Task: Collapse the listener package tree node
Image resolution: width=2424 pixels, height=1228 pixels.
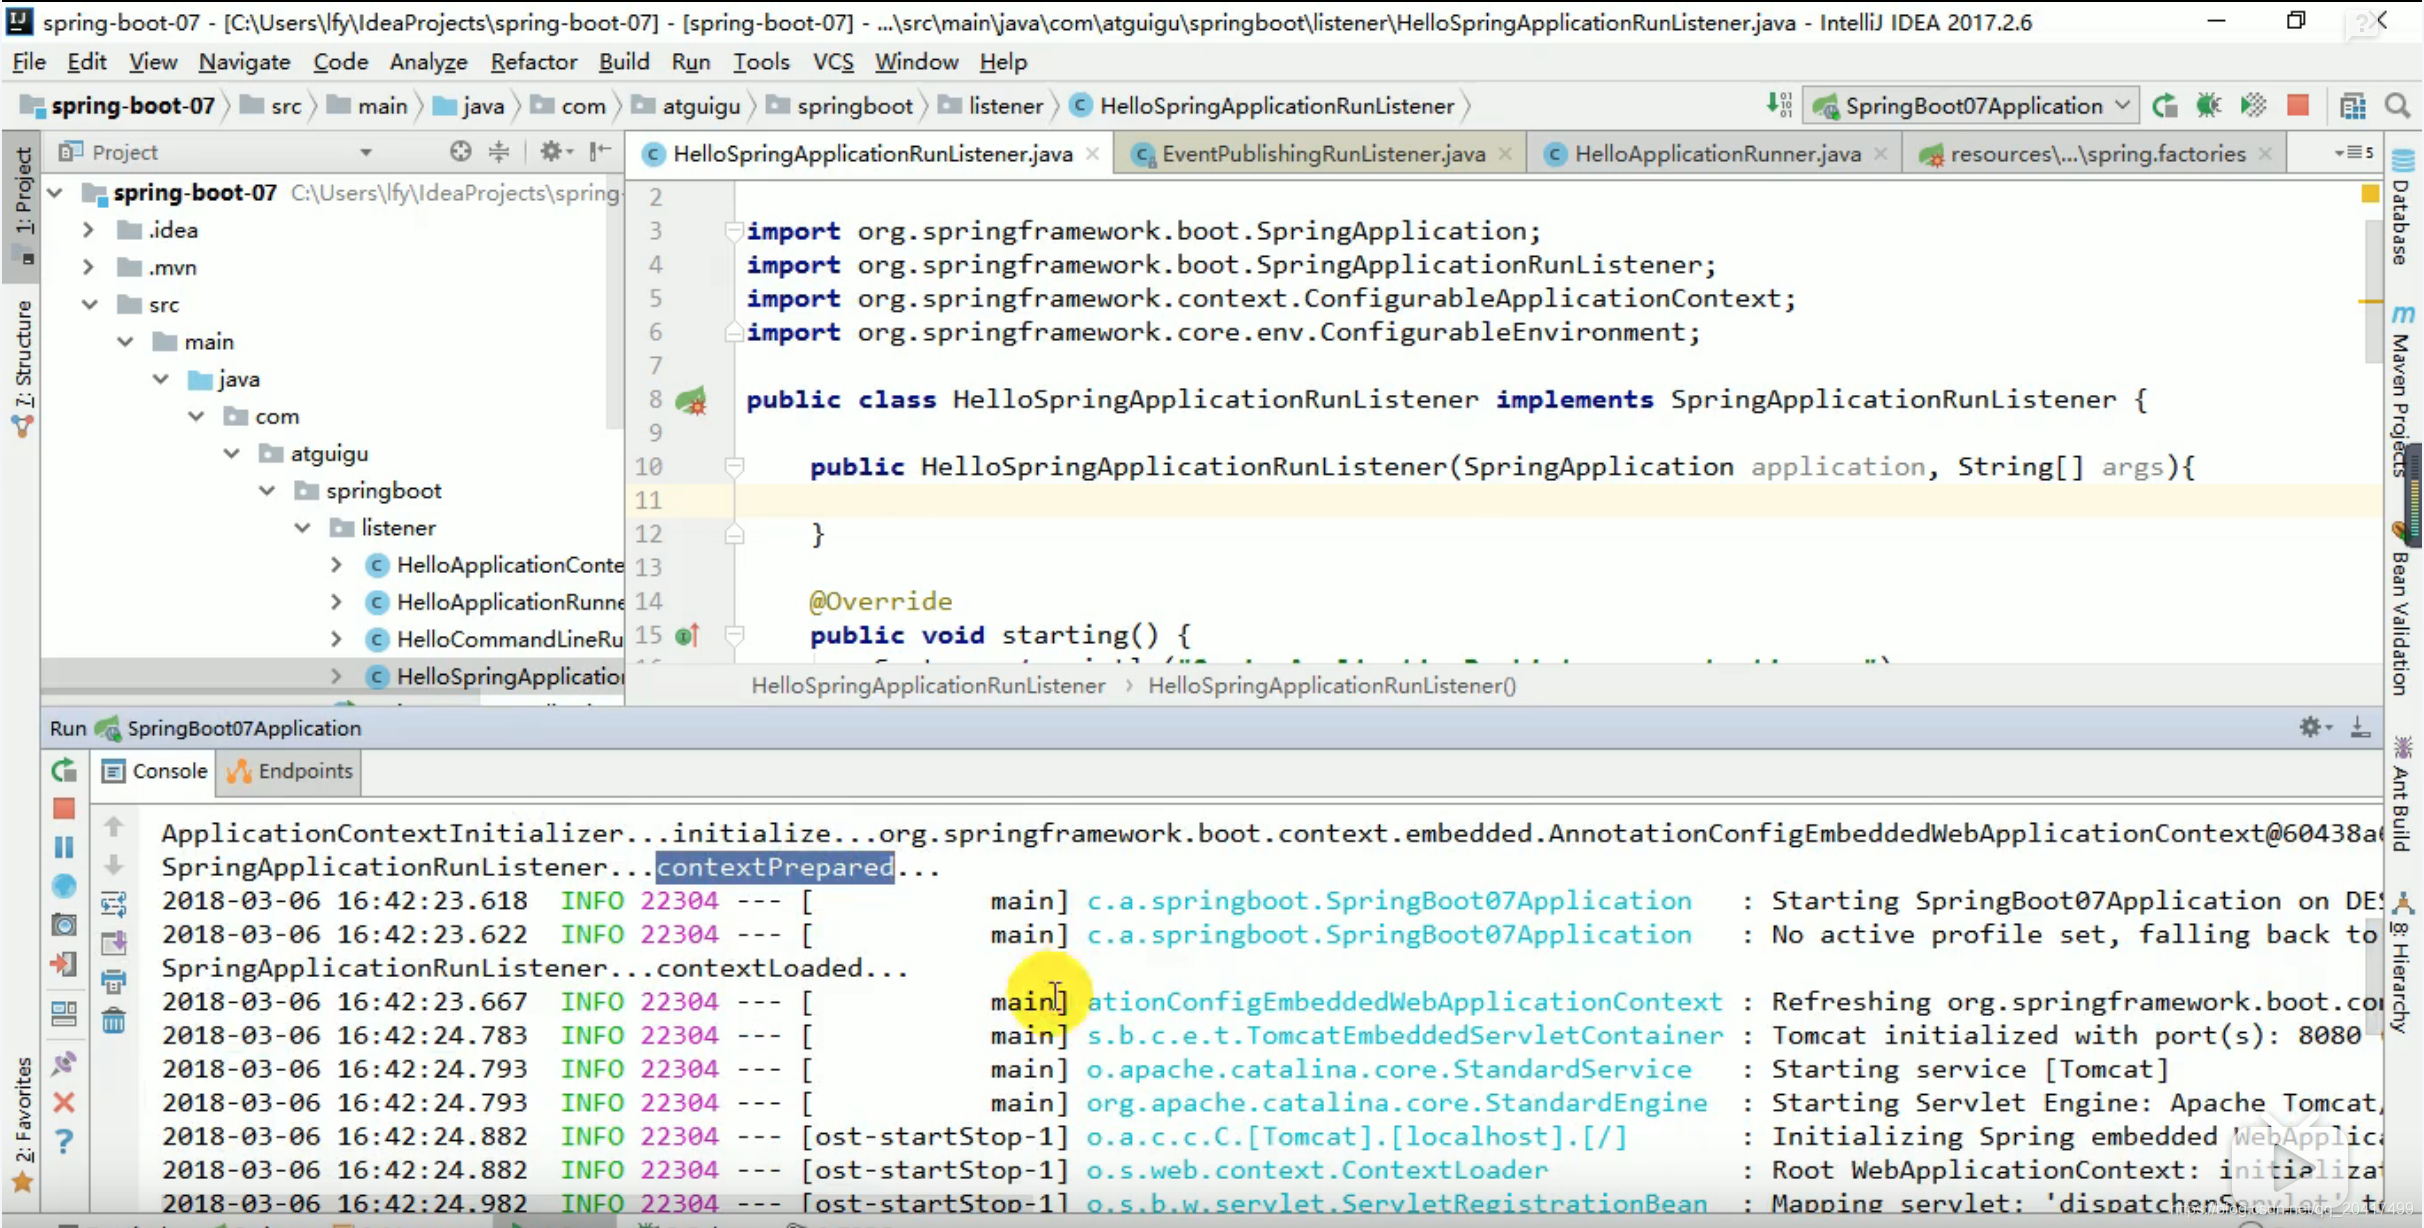Action: tap(303, 528)
